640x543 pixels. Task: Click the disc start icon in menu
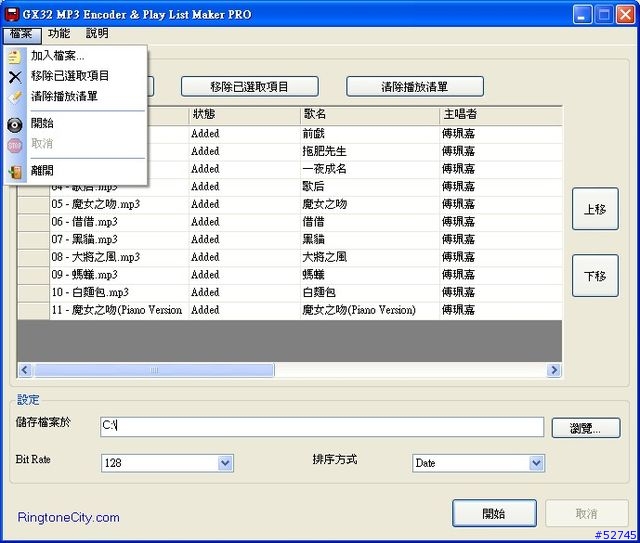15,125
